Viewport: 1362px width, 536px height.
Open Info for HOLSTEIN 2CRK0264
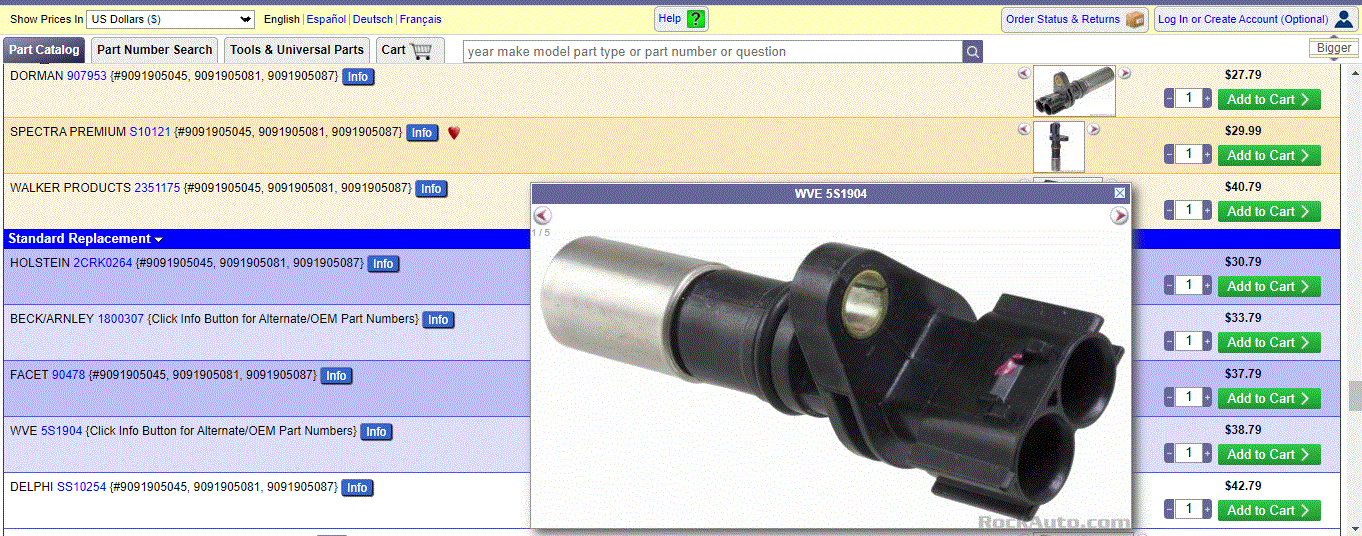click(383, 263)
